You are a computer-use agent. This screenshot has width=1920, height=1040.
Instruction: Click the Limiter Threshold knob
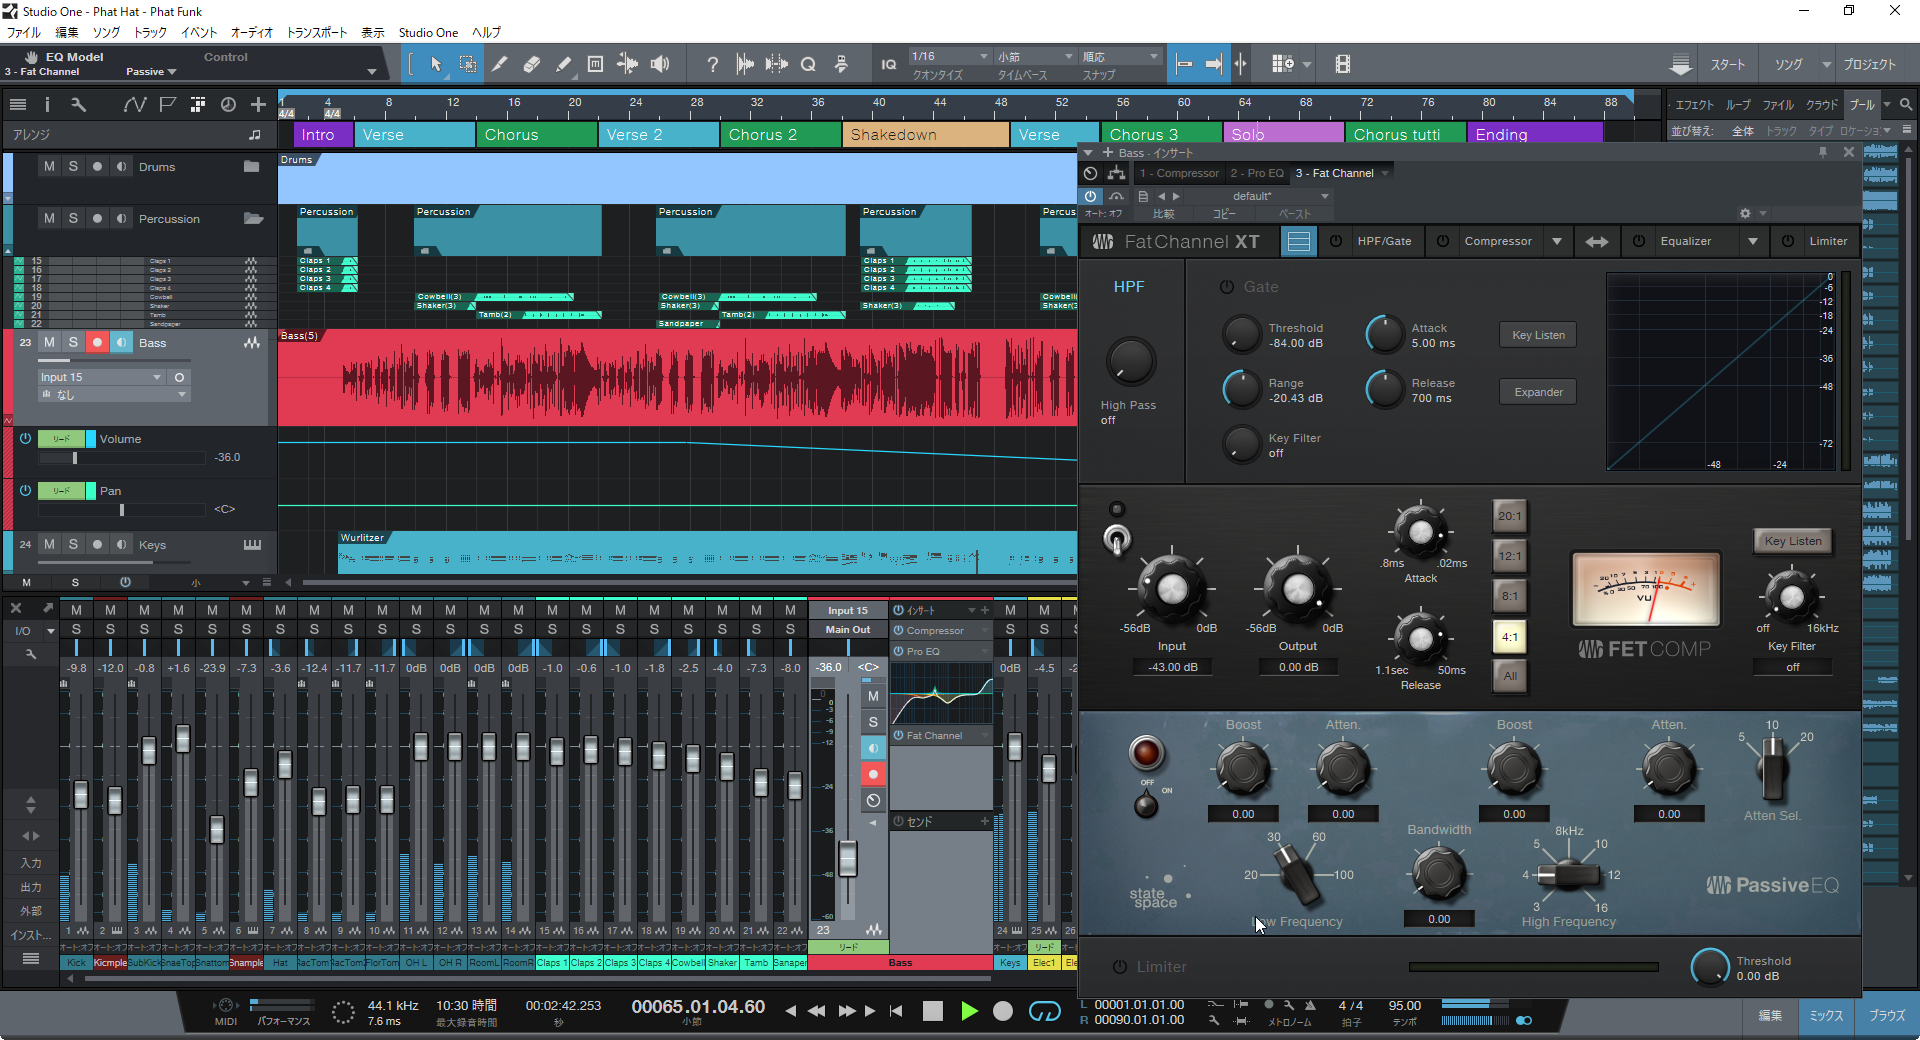click(1709, 967)
